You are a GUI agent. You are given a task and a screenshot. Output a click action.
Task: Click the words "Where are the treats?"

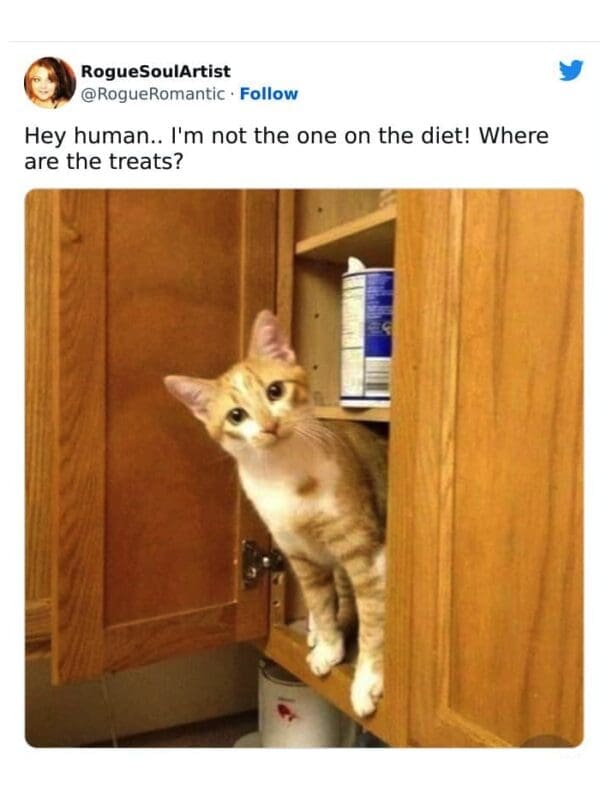pyautogui.click(x=287, y=149)
